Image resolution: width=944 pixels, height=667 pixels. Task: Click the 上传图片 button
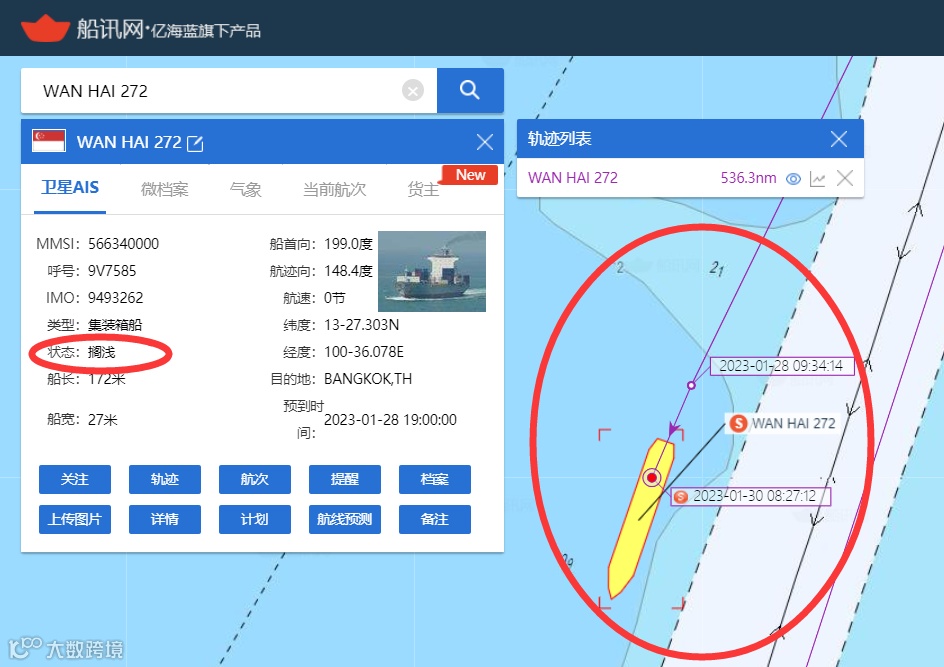pos(75,519)
